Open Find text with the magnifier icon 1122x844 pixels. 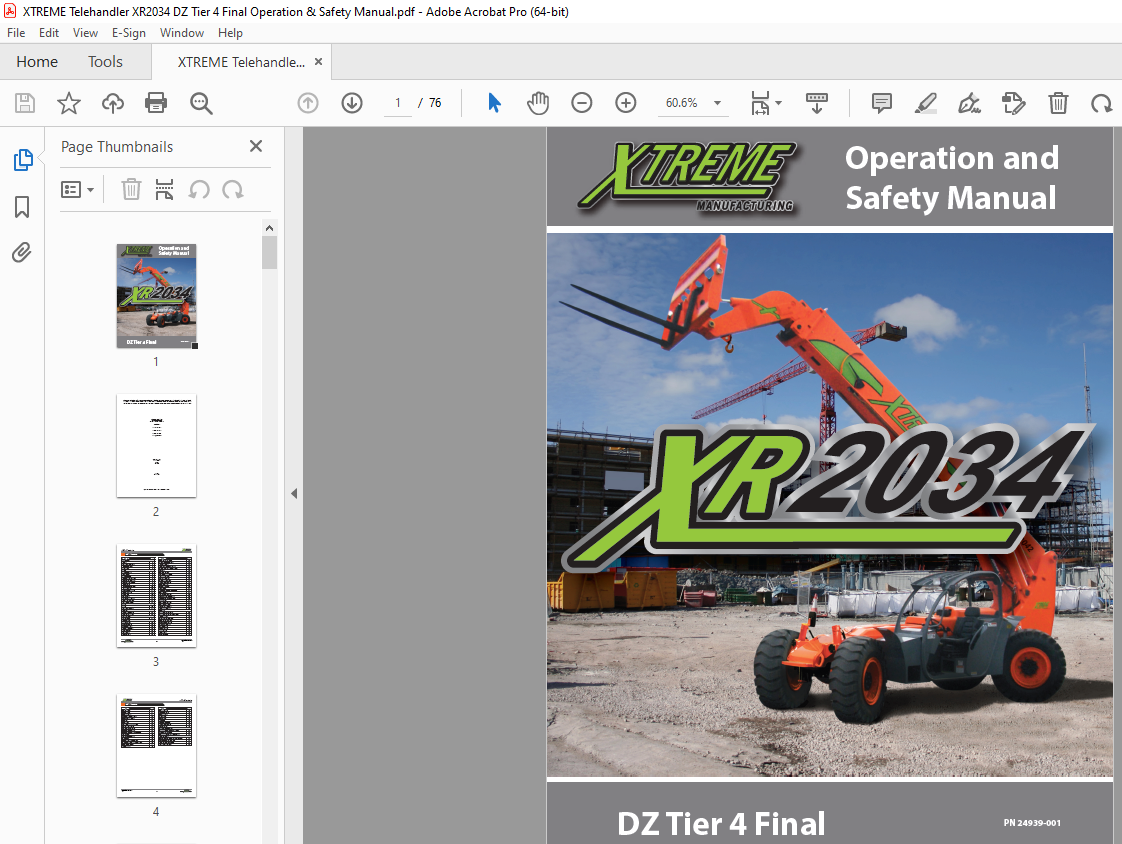click(x=201, y=103)
